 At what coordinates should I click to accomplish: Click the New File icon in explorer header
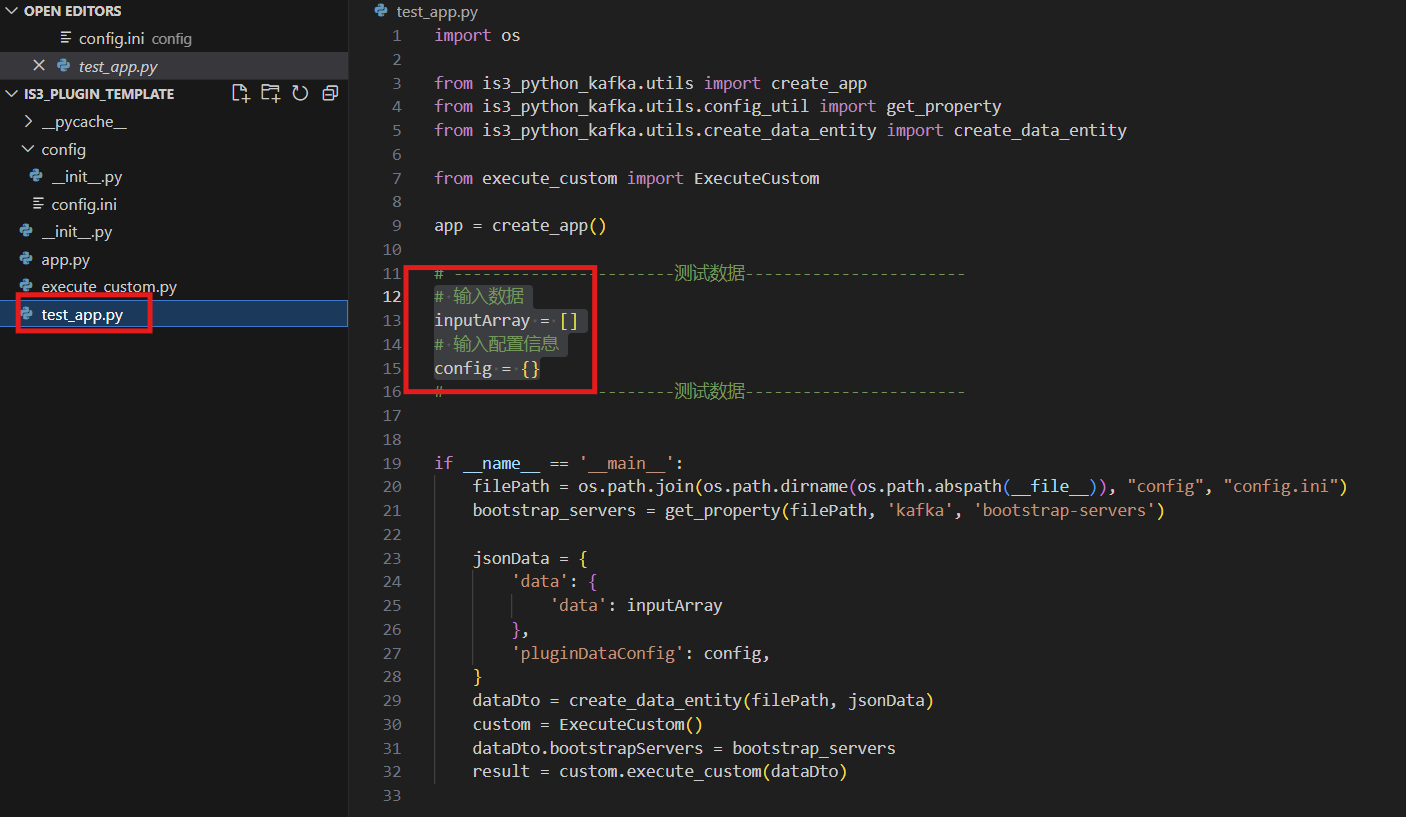240,93
